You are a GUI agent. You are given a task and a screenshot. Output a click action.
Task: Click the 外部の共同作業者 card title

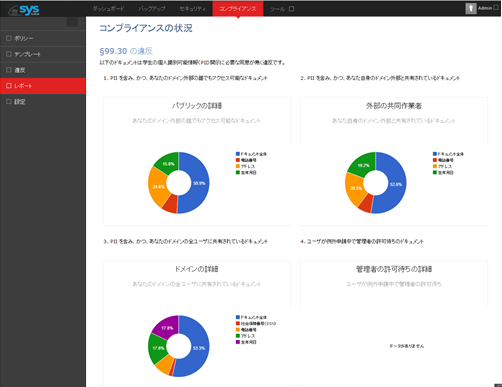pos(394,106)
